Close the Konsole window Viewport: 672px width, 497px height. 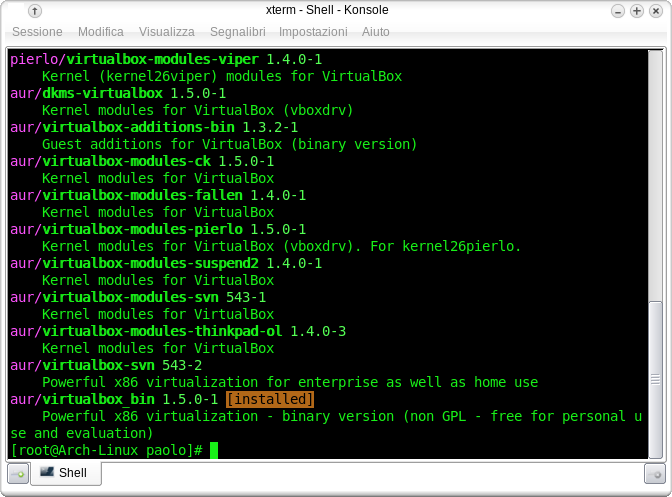tap(655, 11)
